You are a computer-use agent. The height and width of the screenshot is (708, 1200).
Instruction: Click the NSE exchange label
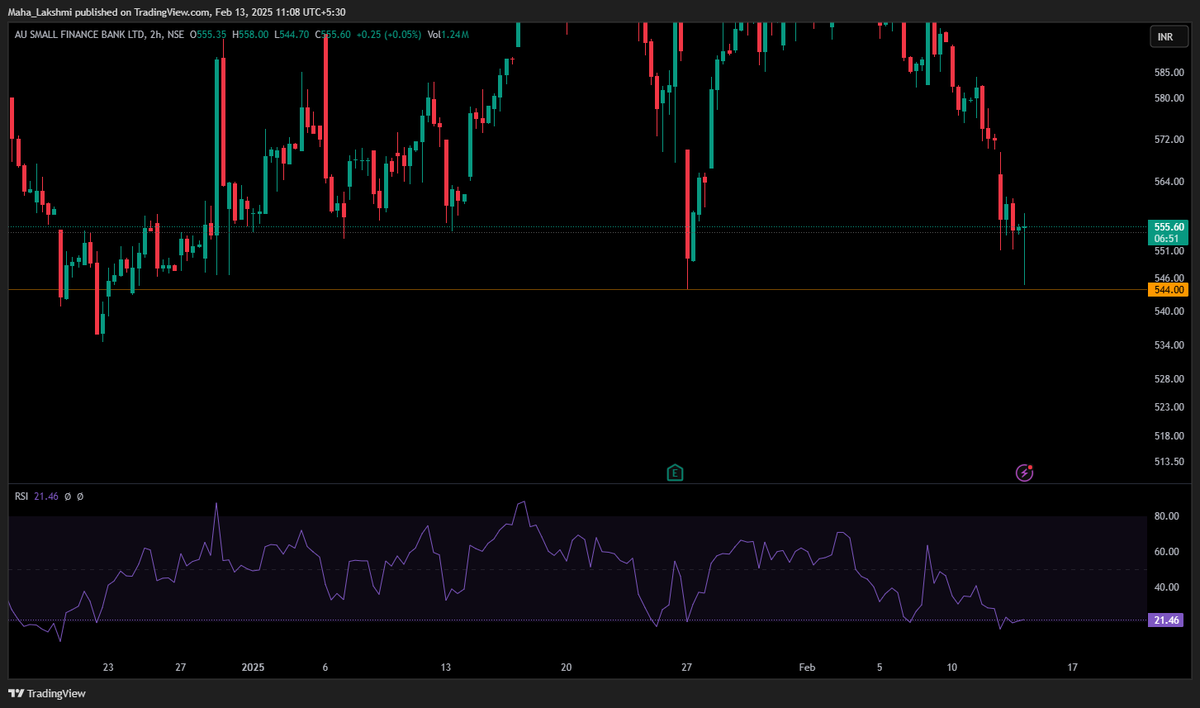177,34
